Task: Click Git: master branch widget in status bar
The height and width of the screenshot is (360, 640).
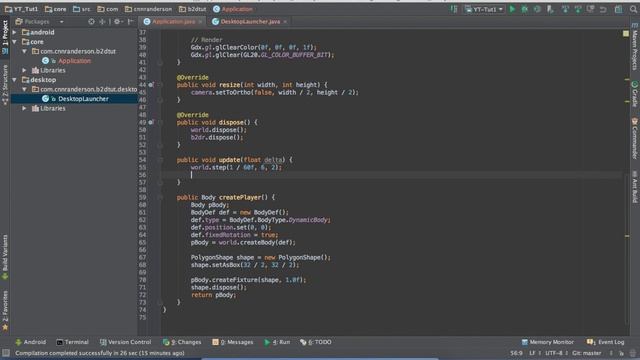Action: [587, 353]
